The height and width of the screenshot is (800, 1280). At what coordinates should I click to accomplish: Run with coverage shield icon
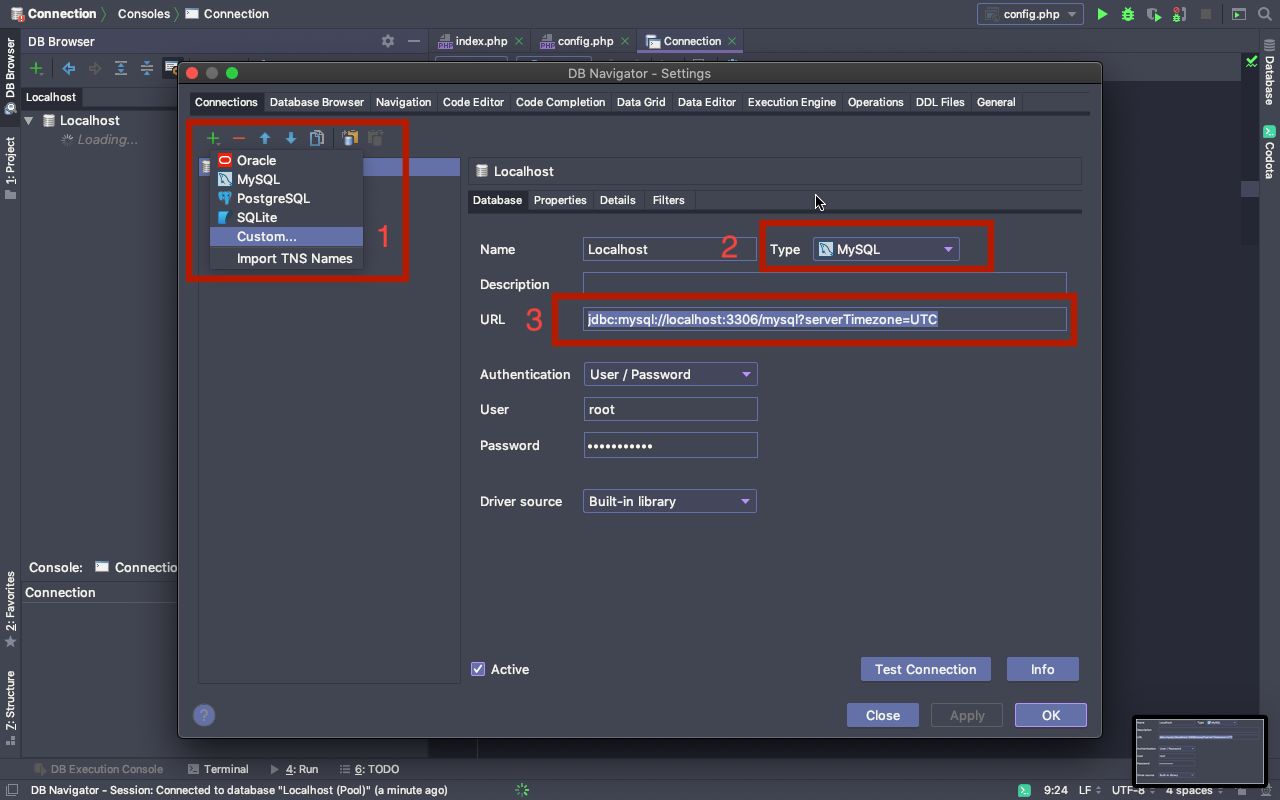1154,14
